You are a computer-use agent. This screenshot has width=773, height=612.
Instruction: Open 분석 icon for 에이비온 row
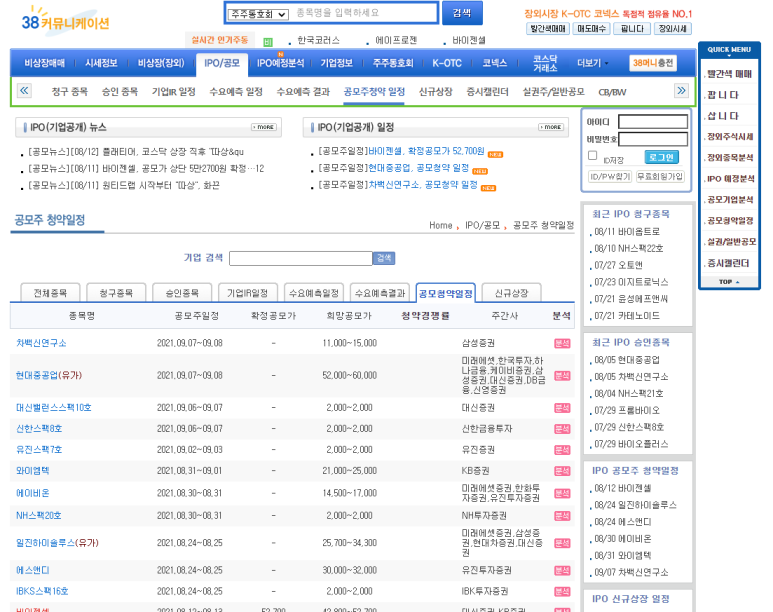click(562, 493)
